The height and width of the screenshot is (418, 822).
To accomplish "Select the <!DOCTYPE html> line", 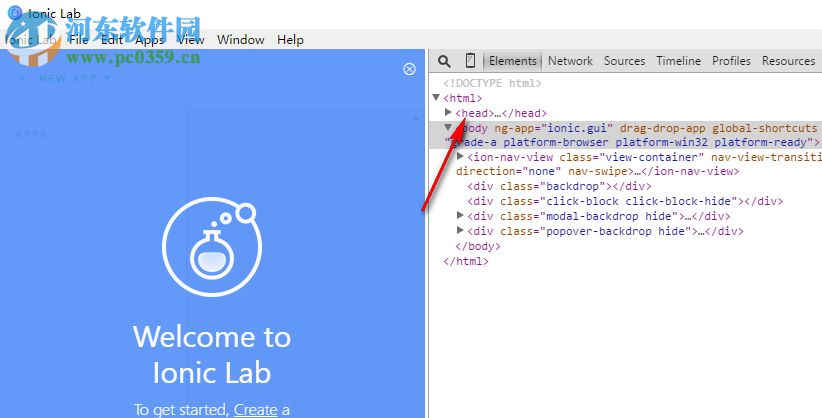I will click(x=492, y=83).
